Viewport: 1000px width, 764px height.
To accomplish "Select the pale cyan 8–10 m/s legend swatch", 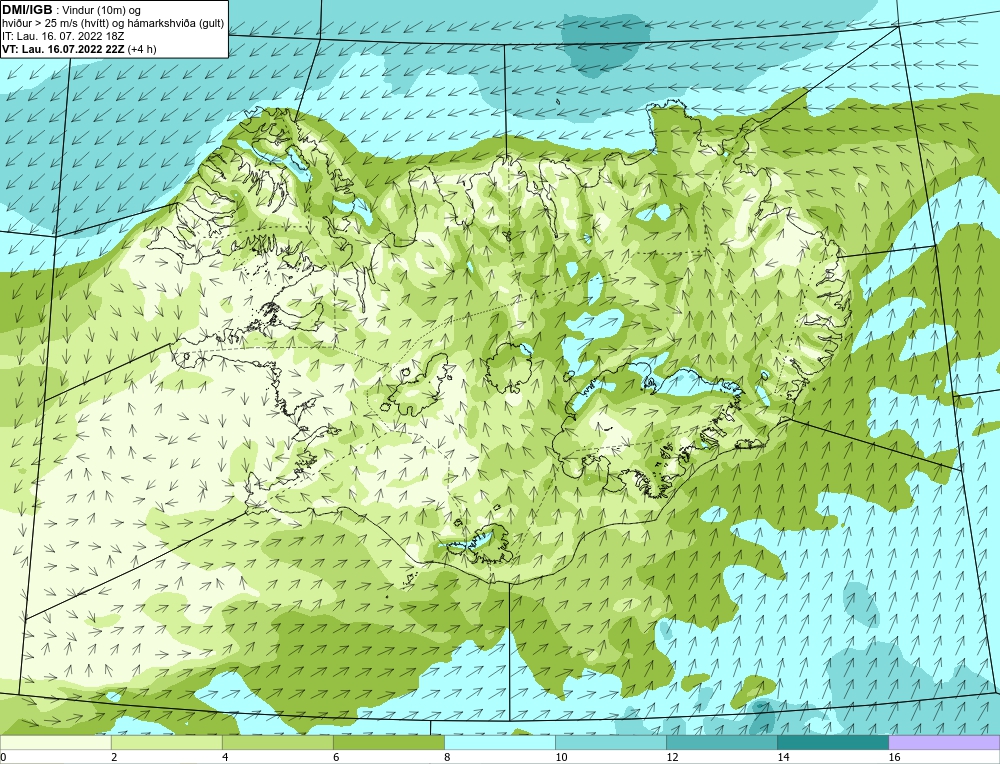I will (500, 742).
